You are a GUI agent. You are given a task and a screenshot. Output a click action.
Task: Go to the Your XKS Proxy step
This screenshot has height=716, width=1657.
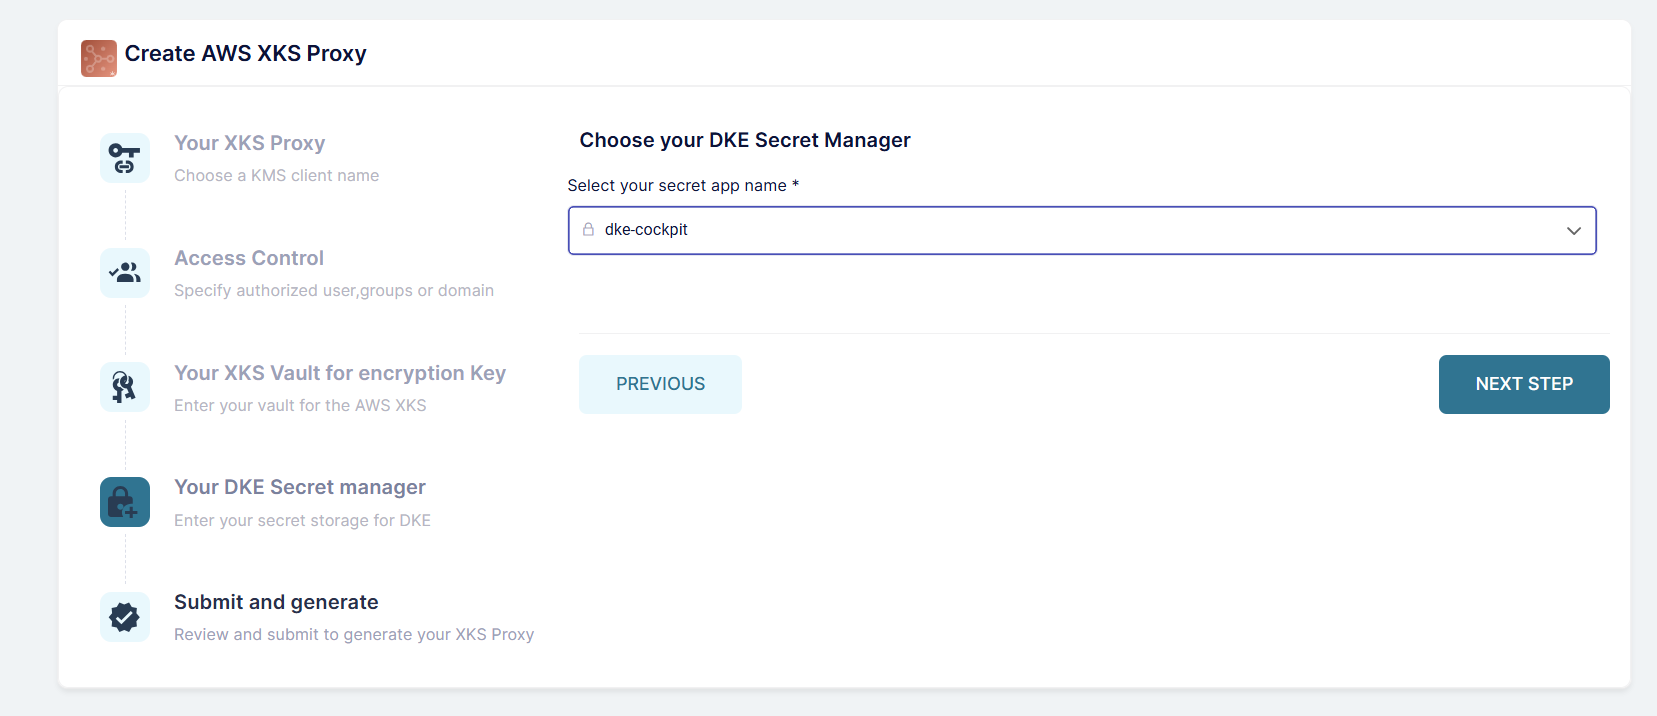(250, 143)
